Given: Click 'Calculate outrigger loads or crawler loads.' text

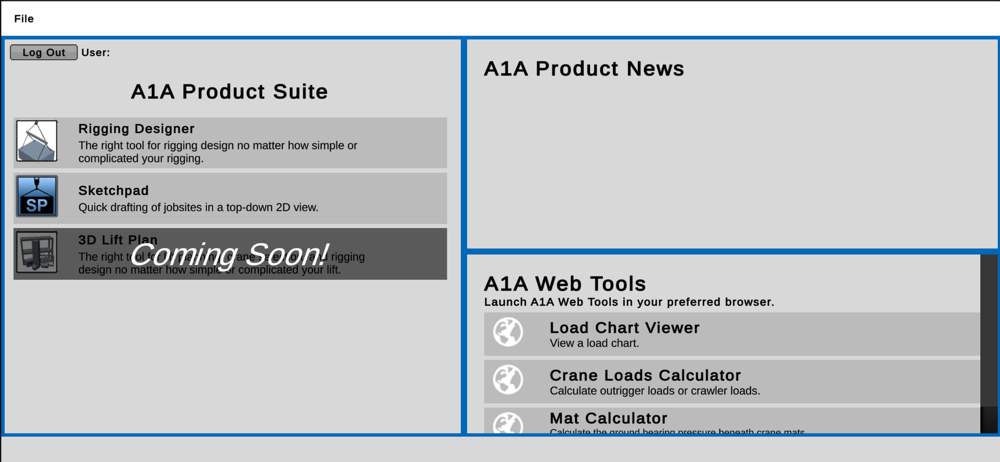Looking at the screenshot, I should click(655, 391).
